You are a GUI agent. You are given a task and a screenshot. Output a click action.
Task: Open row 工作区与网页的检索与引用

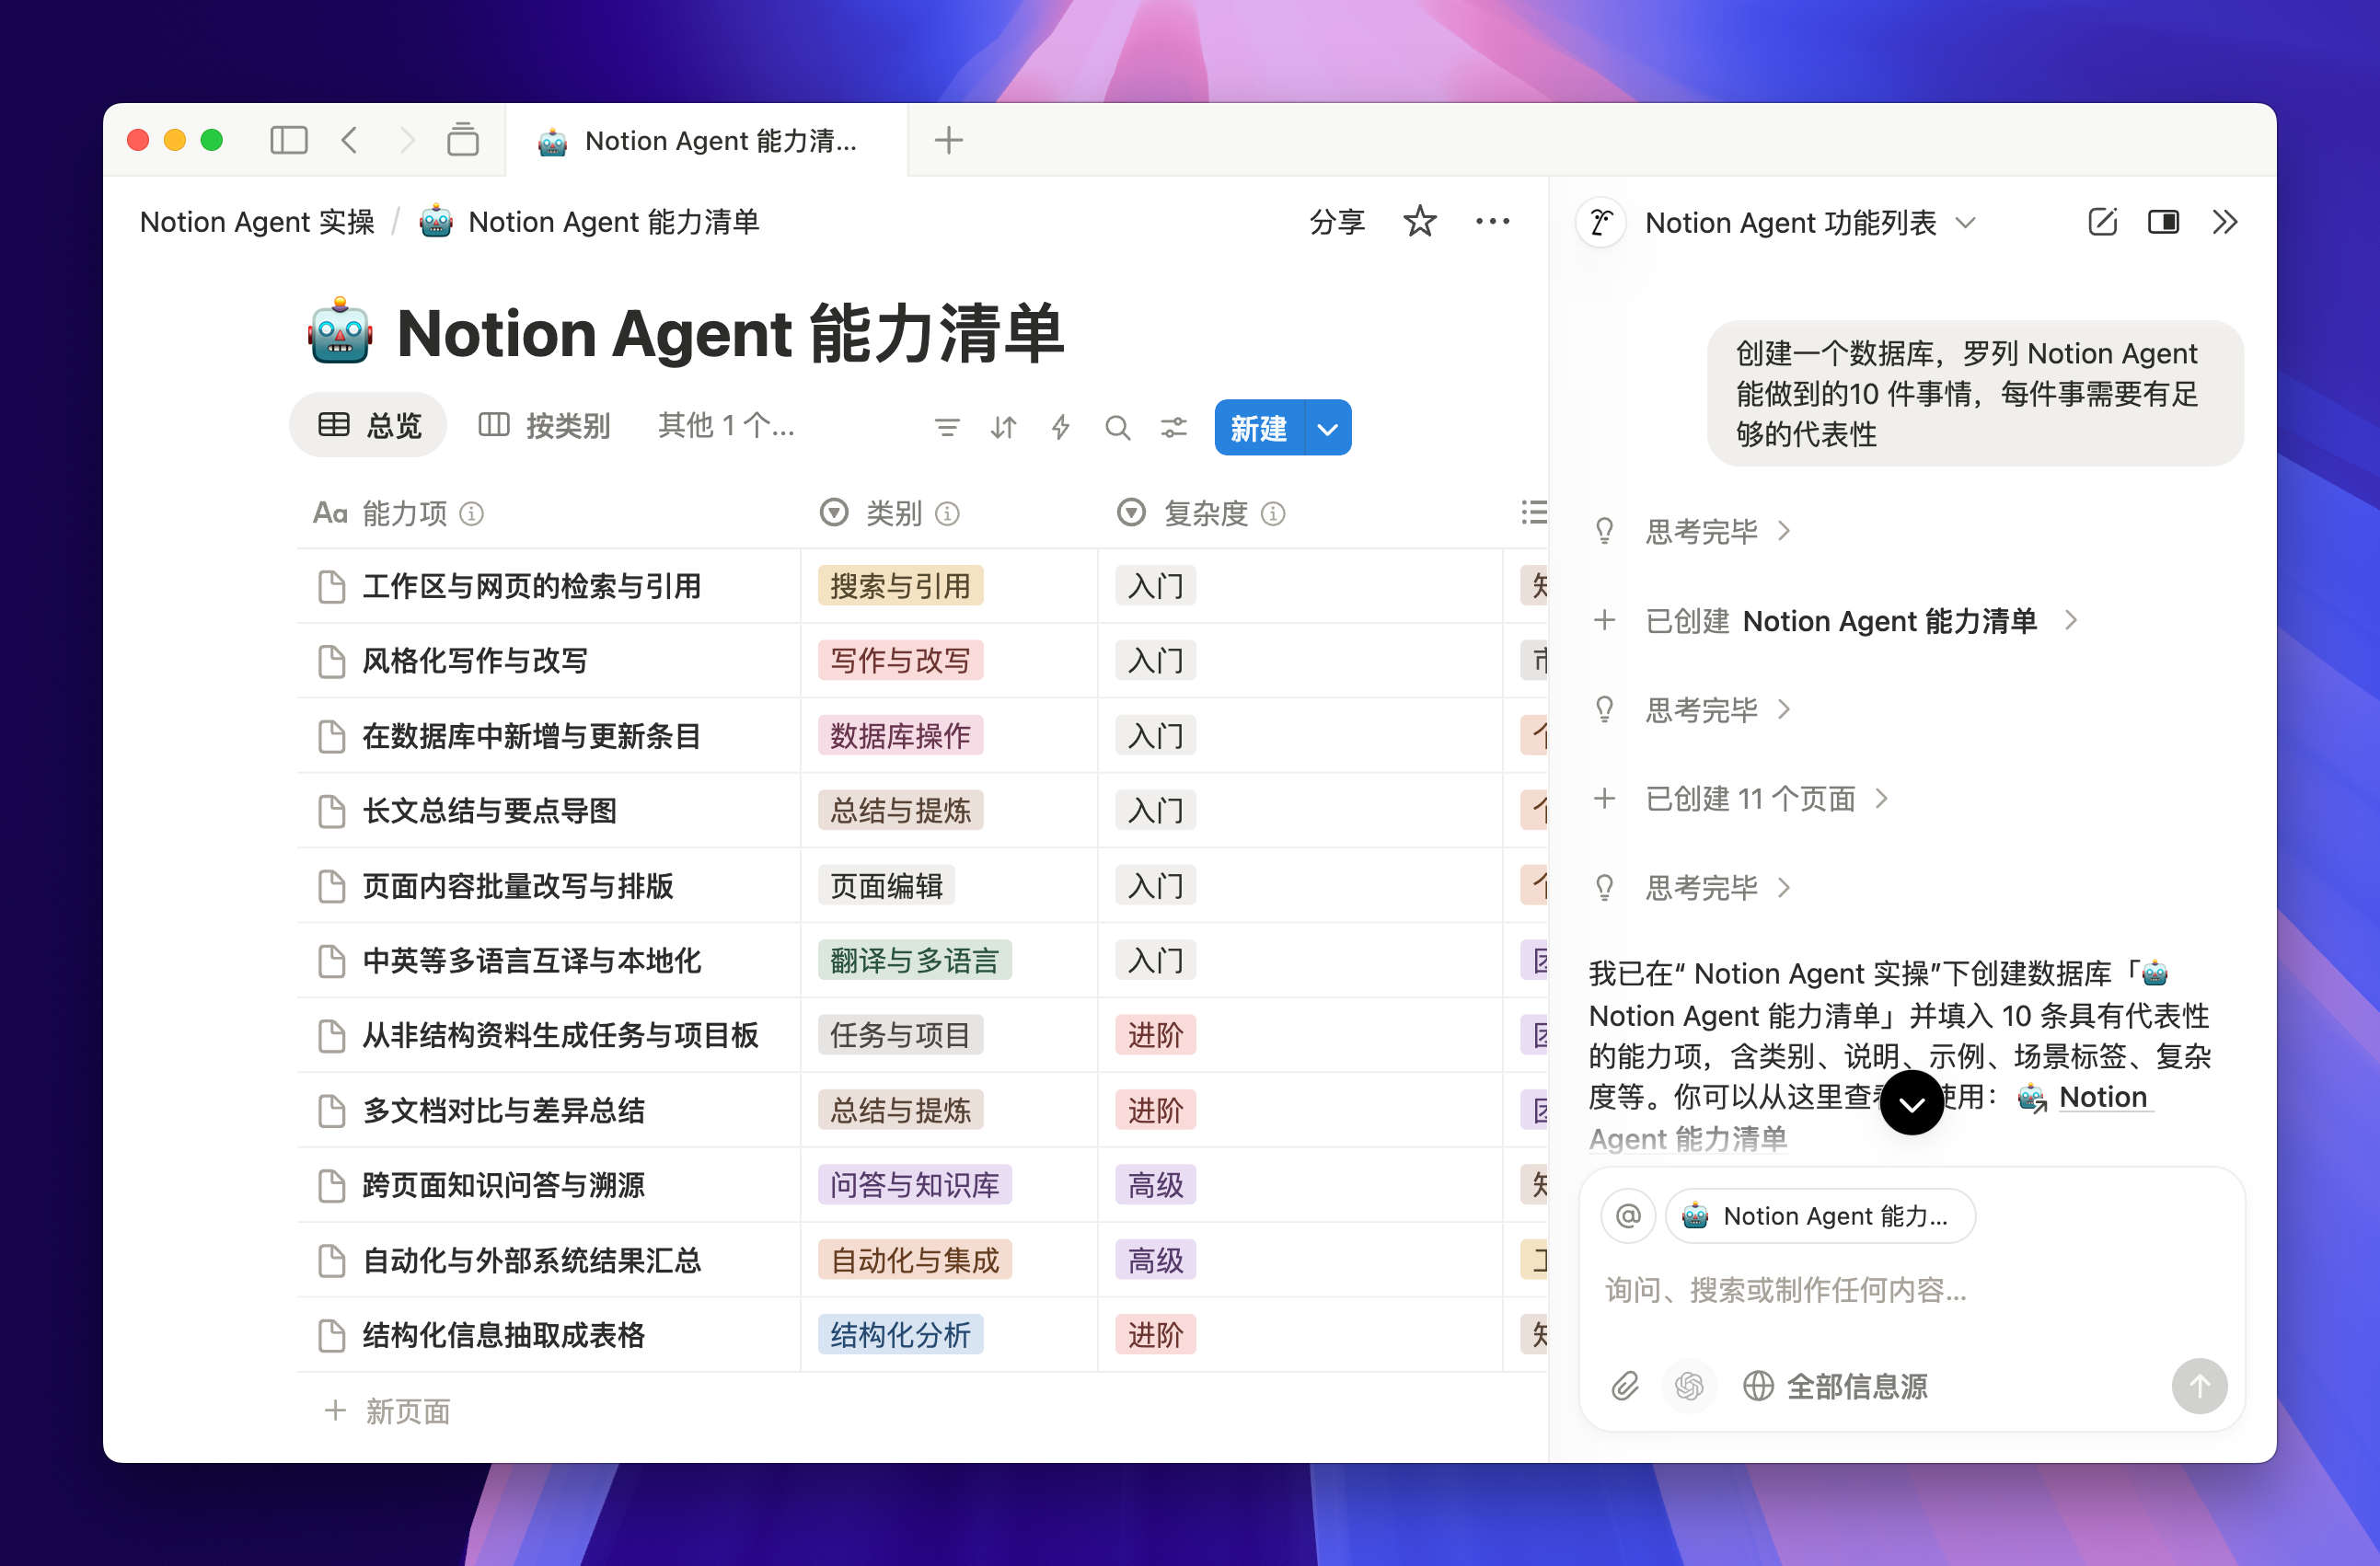pyautogui.click(x=531, y=586)
